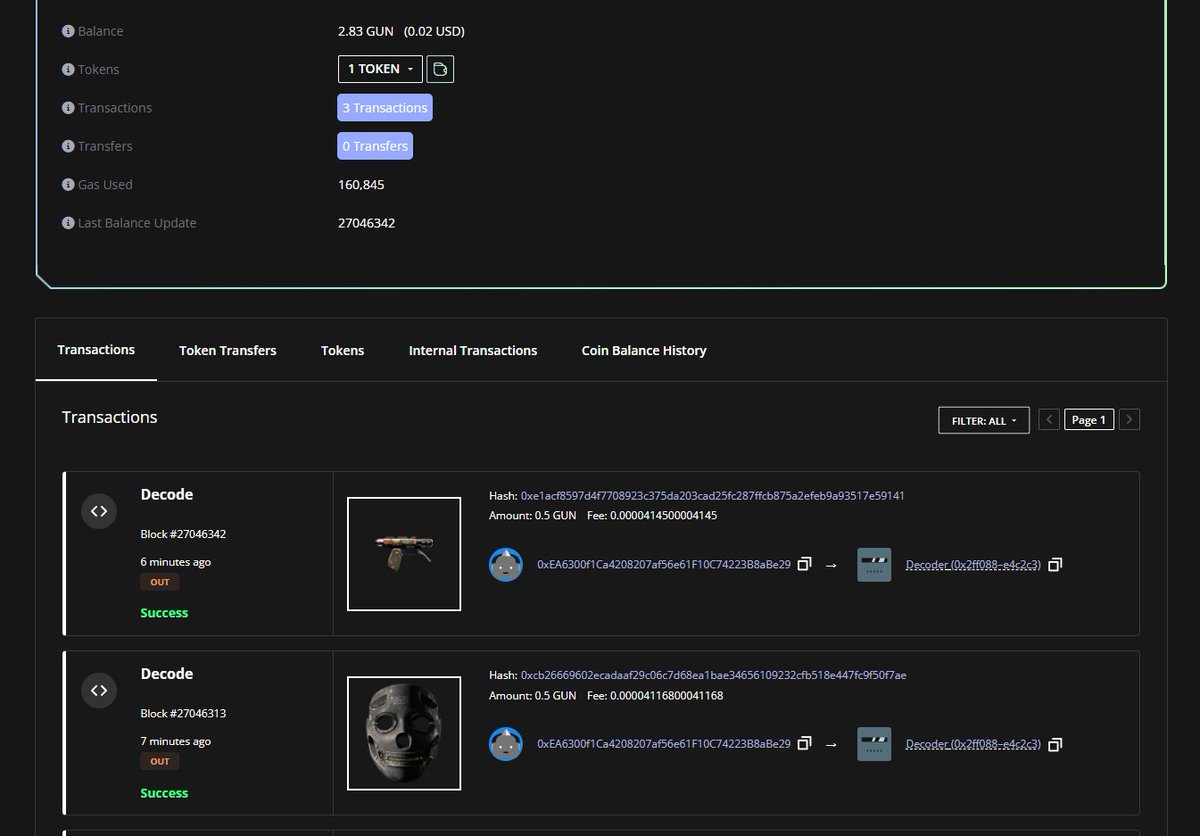Copy sender address in block #27046313 row

[x=804, y=744]
